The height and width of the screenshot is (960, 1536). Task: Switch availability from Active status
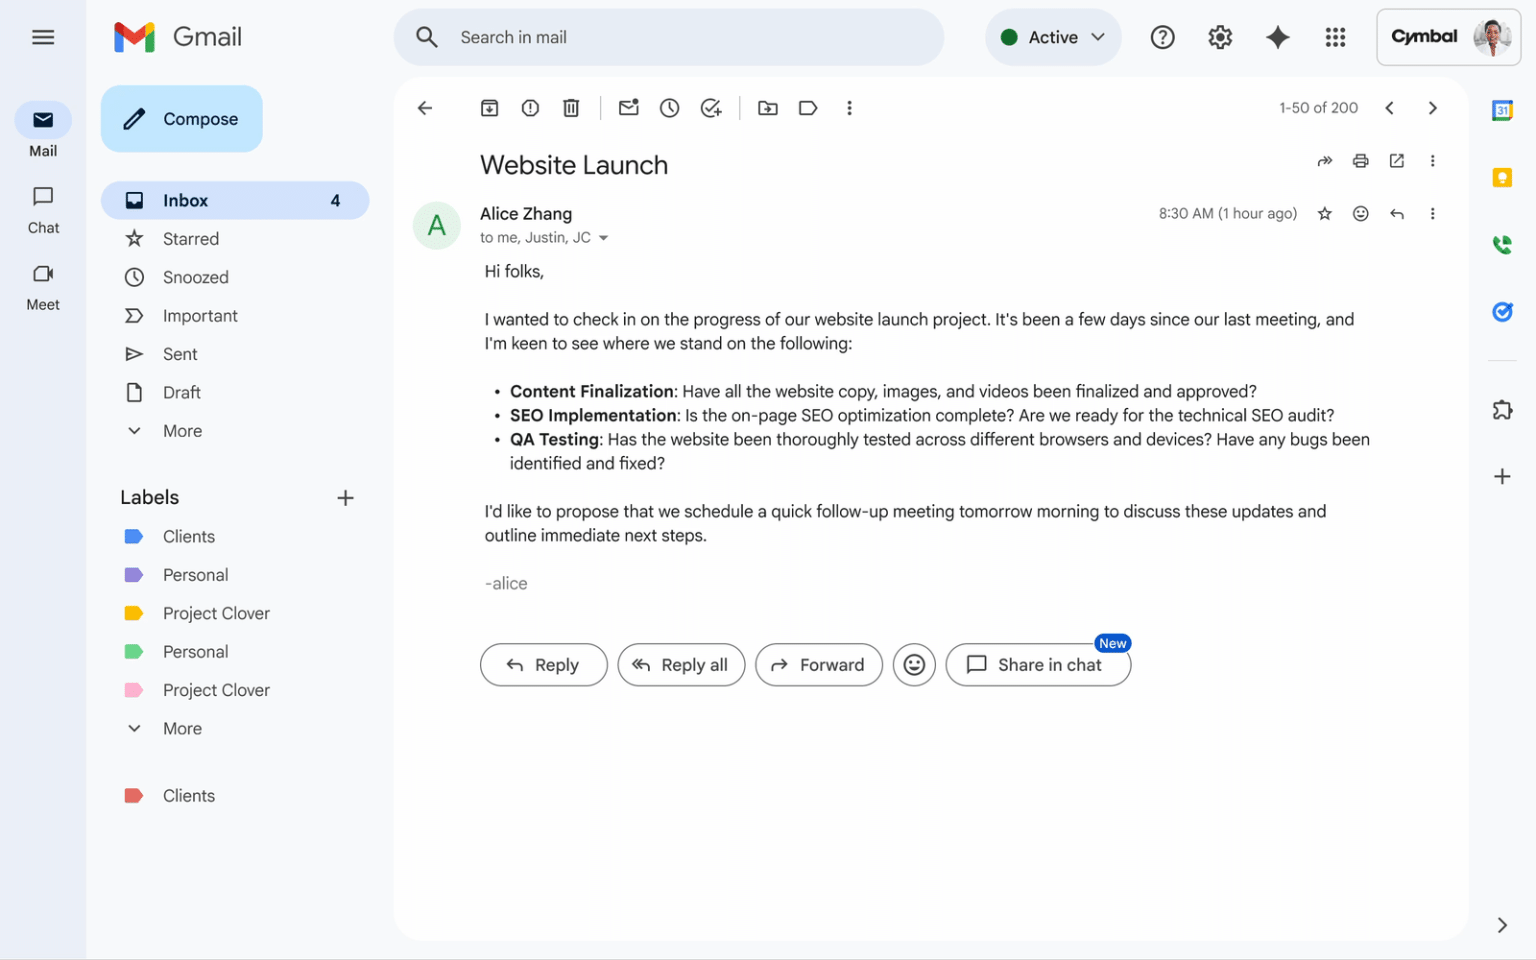(x=1053, y=37)
